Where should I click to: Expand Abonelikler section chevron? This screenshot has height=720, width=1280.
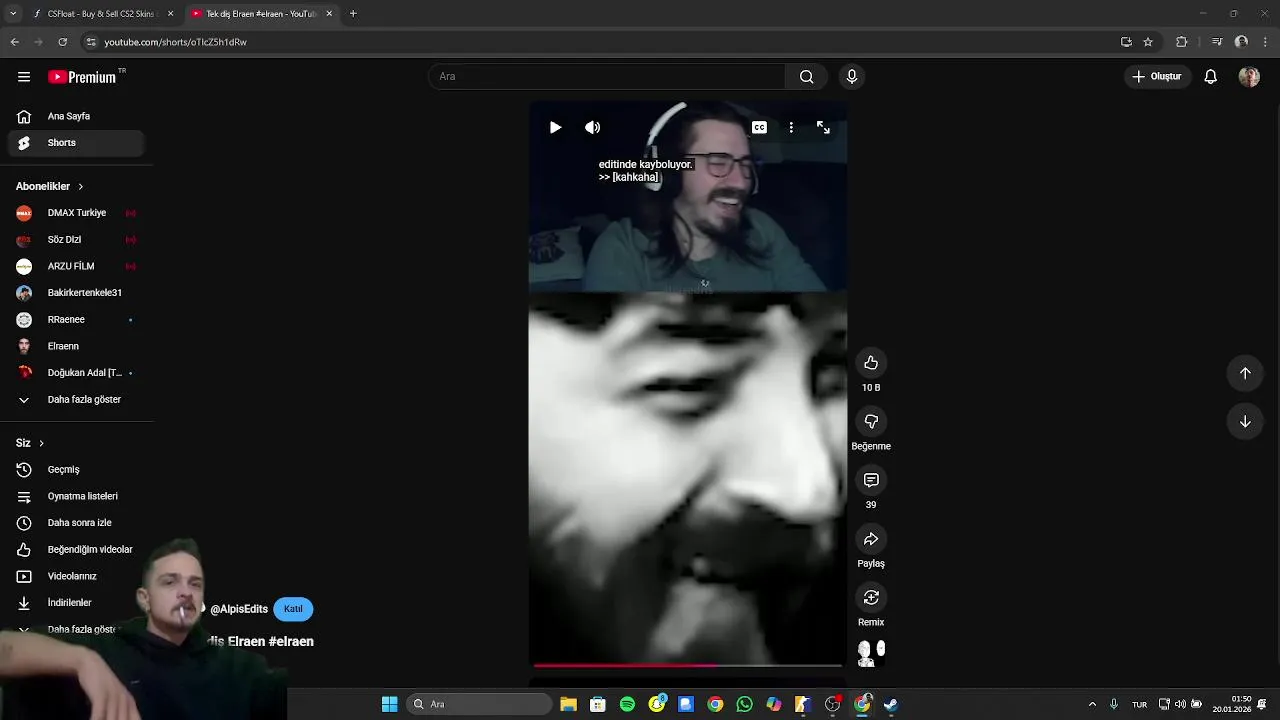click(80, 187)
